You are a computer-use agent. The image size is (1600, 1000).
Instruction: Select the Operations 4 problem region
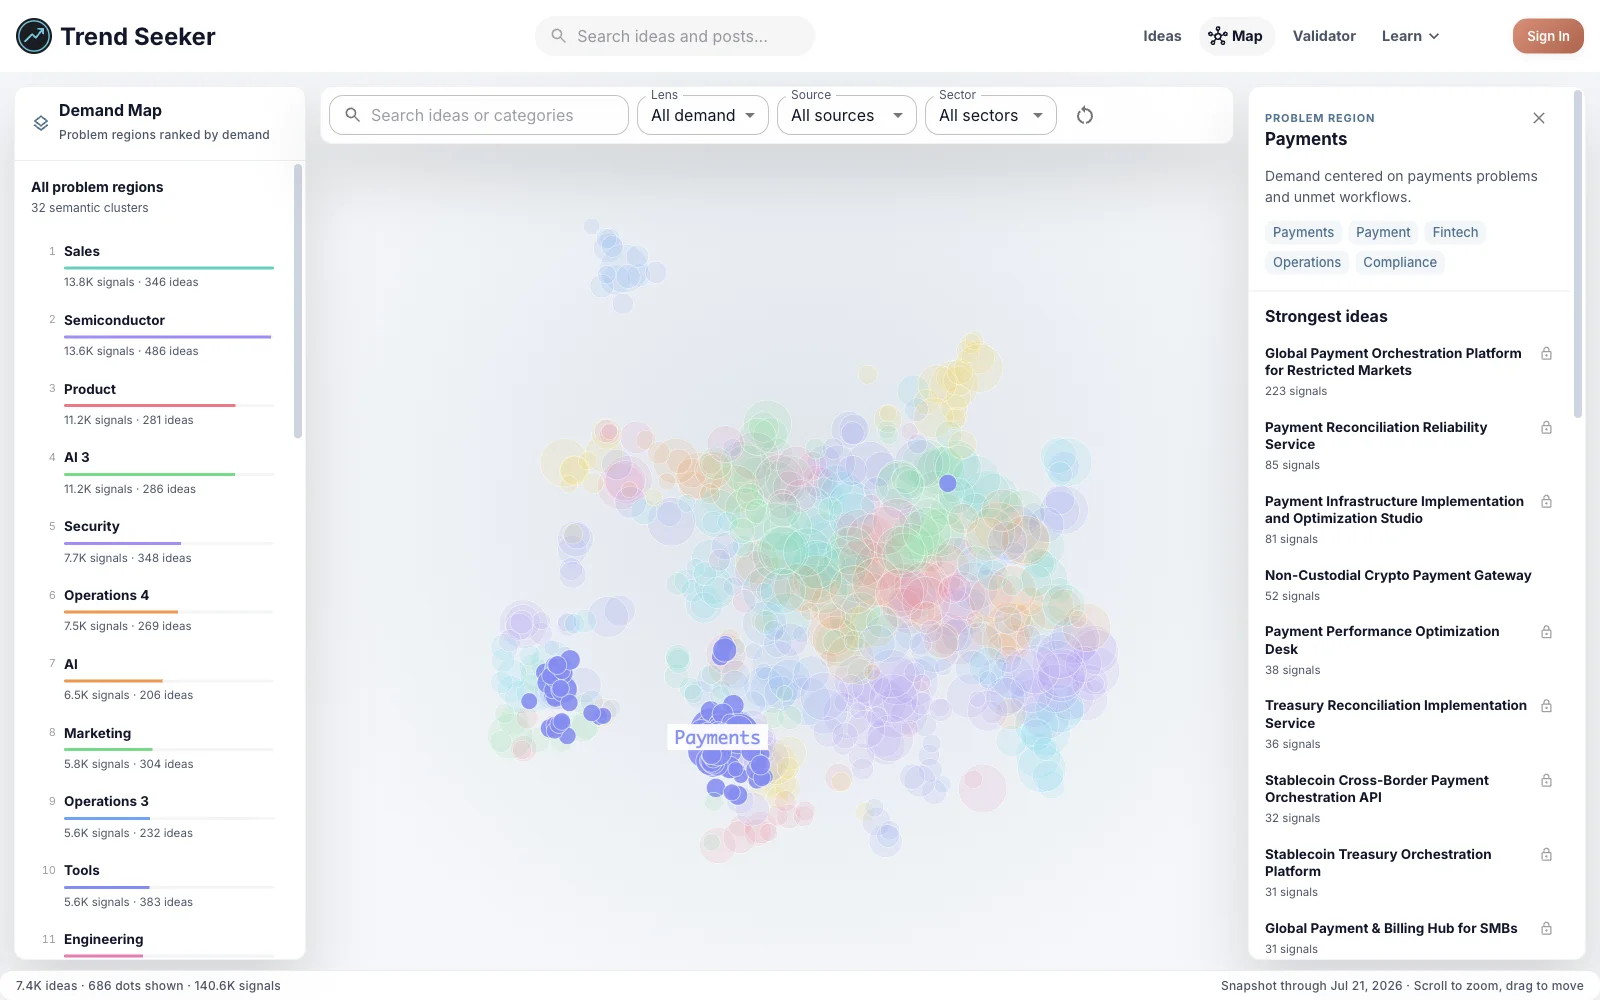click(160, 610)
